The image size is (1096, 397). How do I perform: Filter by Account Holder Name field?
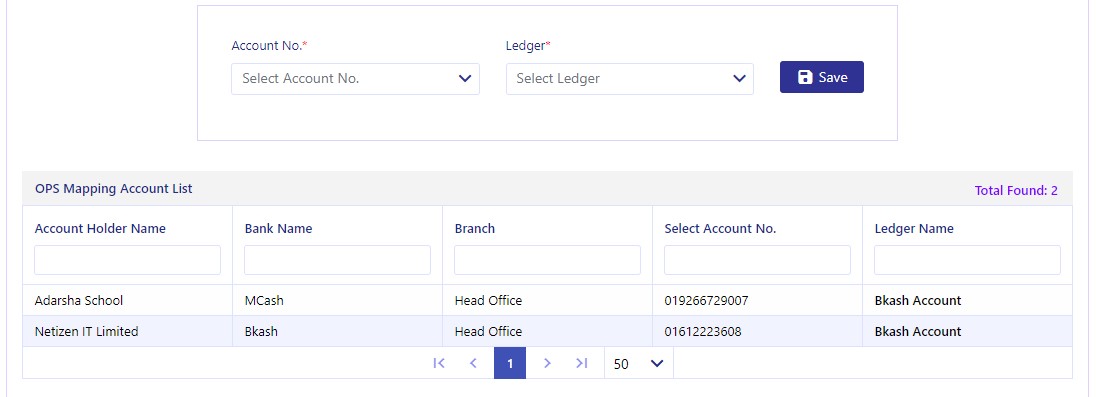tap(127, 260)
